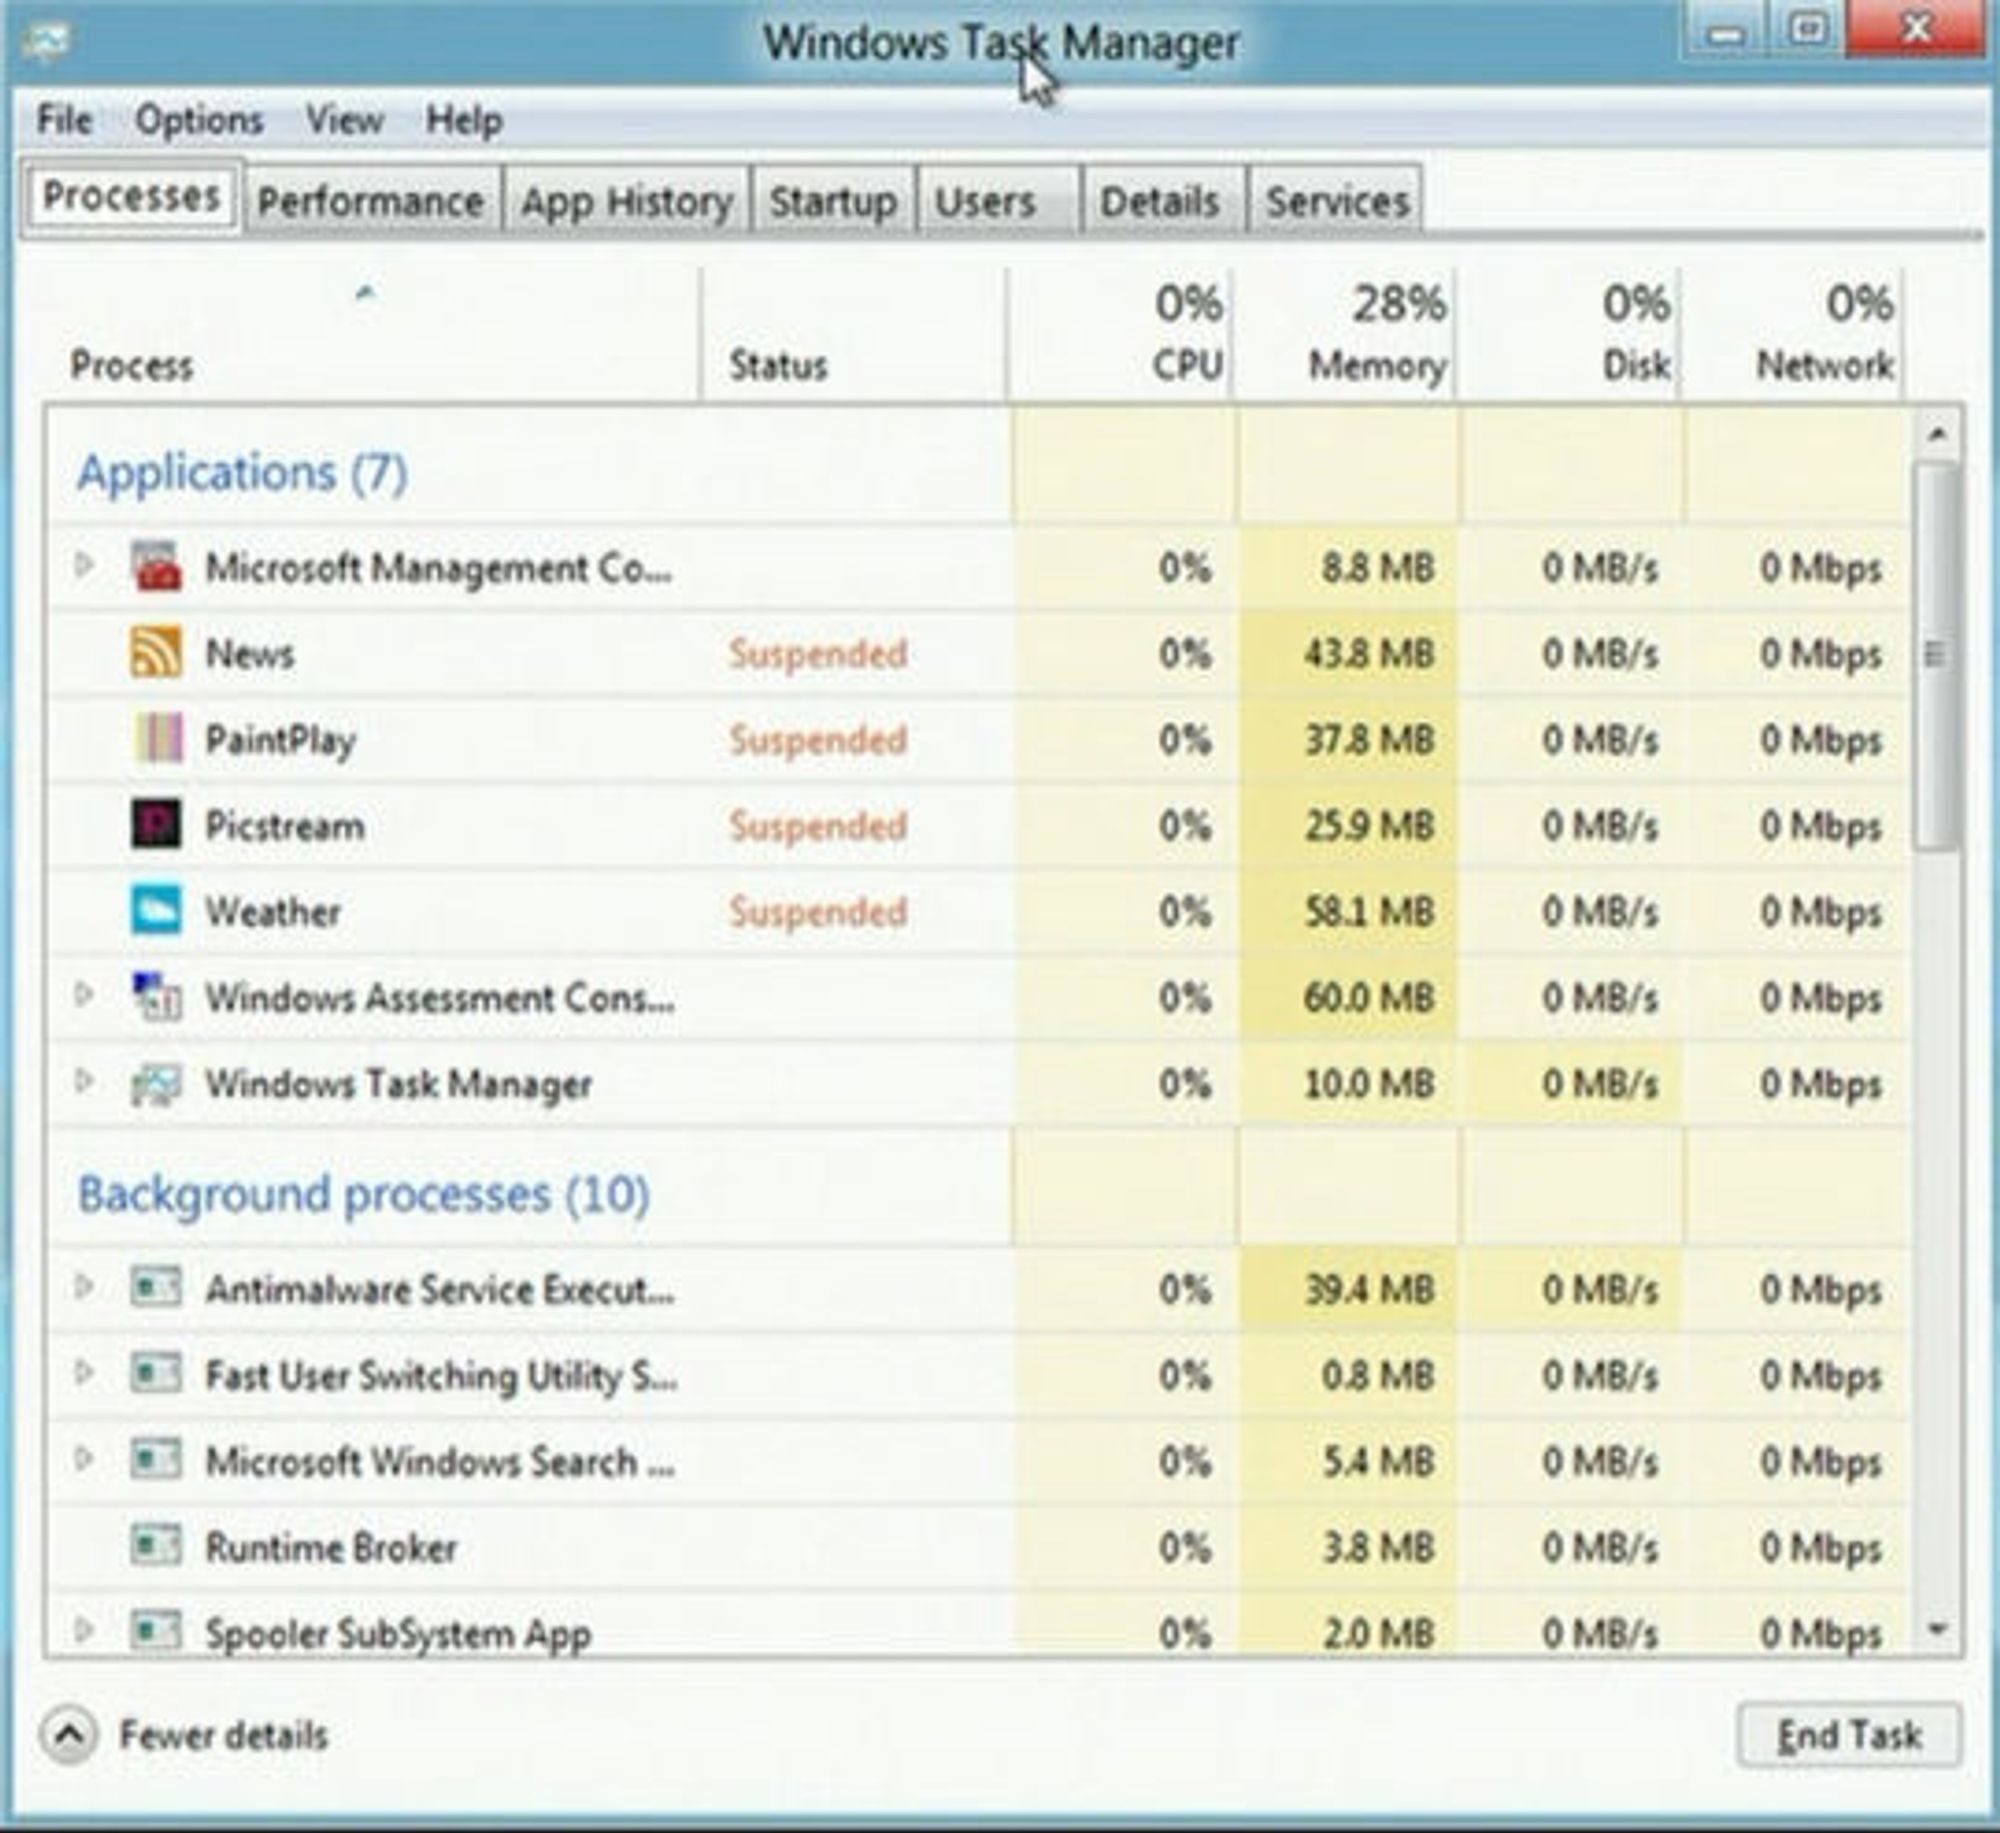Click the Fewer details label
Screen dimensions: 2000x1833
click(224, 1735)
